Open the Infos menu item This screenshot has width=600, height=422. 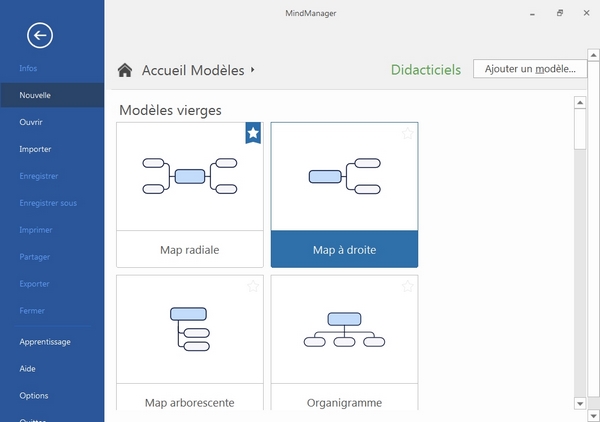click(x=28, y=68)
